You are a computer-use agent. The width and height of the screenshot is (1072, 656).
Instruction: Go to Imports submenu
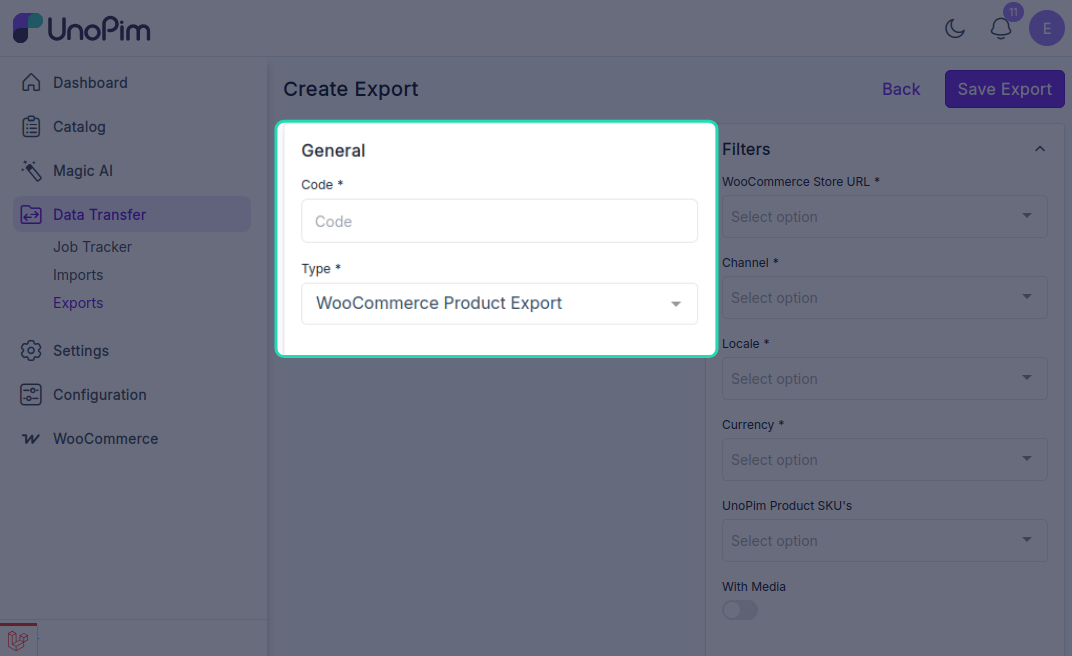pos(78,275)
